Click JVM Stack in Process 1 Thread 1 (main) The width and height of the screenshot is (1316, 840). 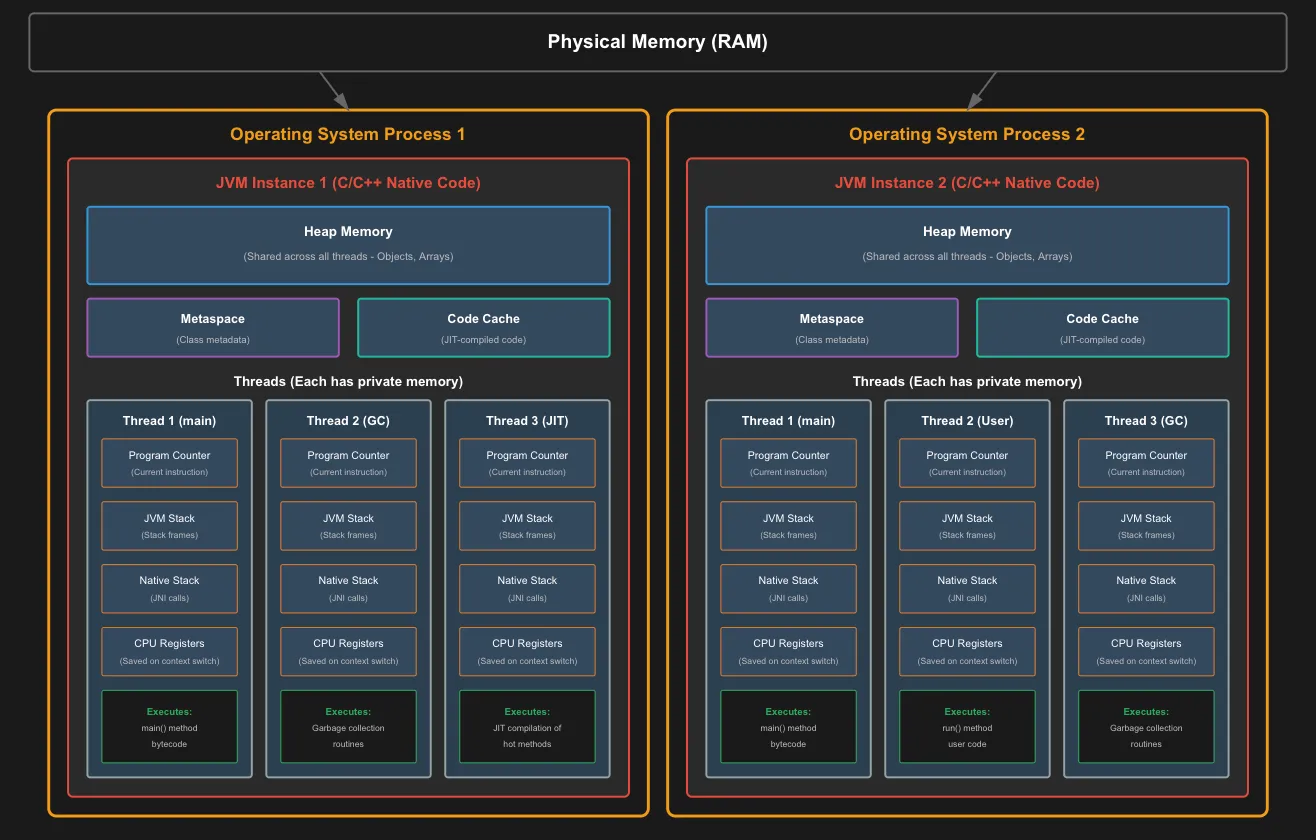pyautogui.click(x=170, y=526)
